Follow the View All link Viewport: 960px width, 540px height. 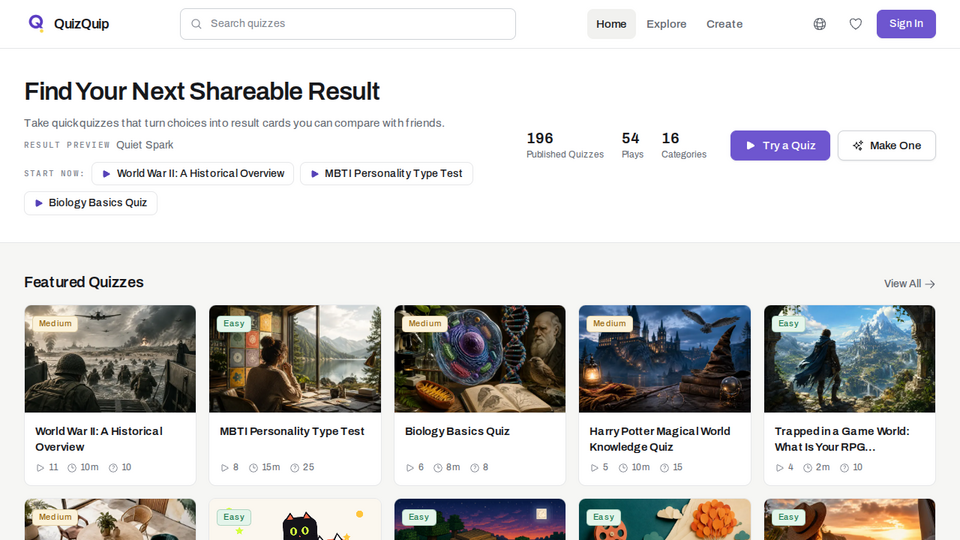tap(909, 284)
